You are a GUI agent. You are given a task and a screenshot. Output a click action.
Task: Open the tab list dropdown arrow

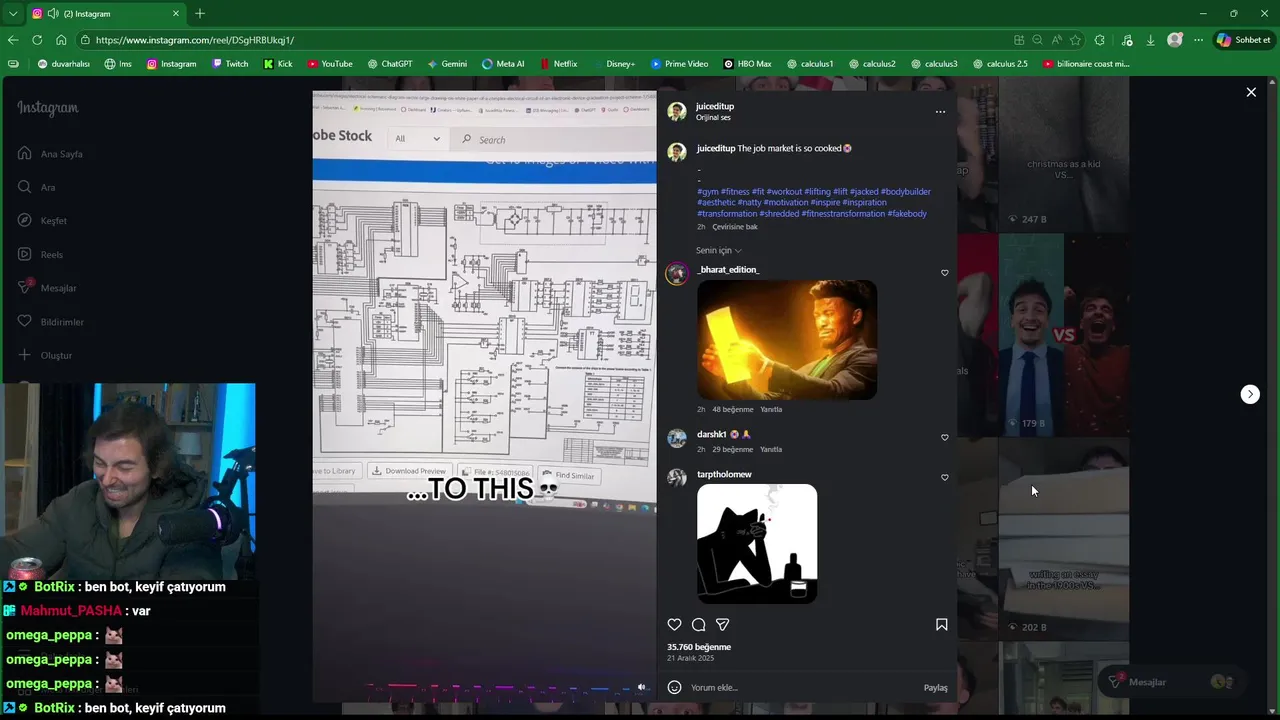pos(12,13)
